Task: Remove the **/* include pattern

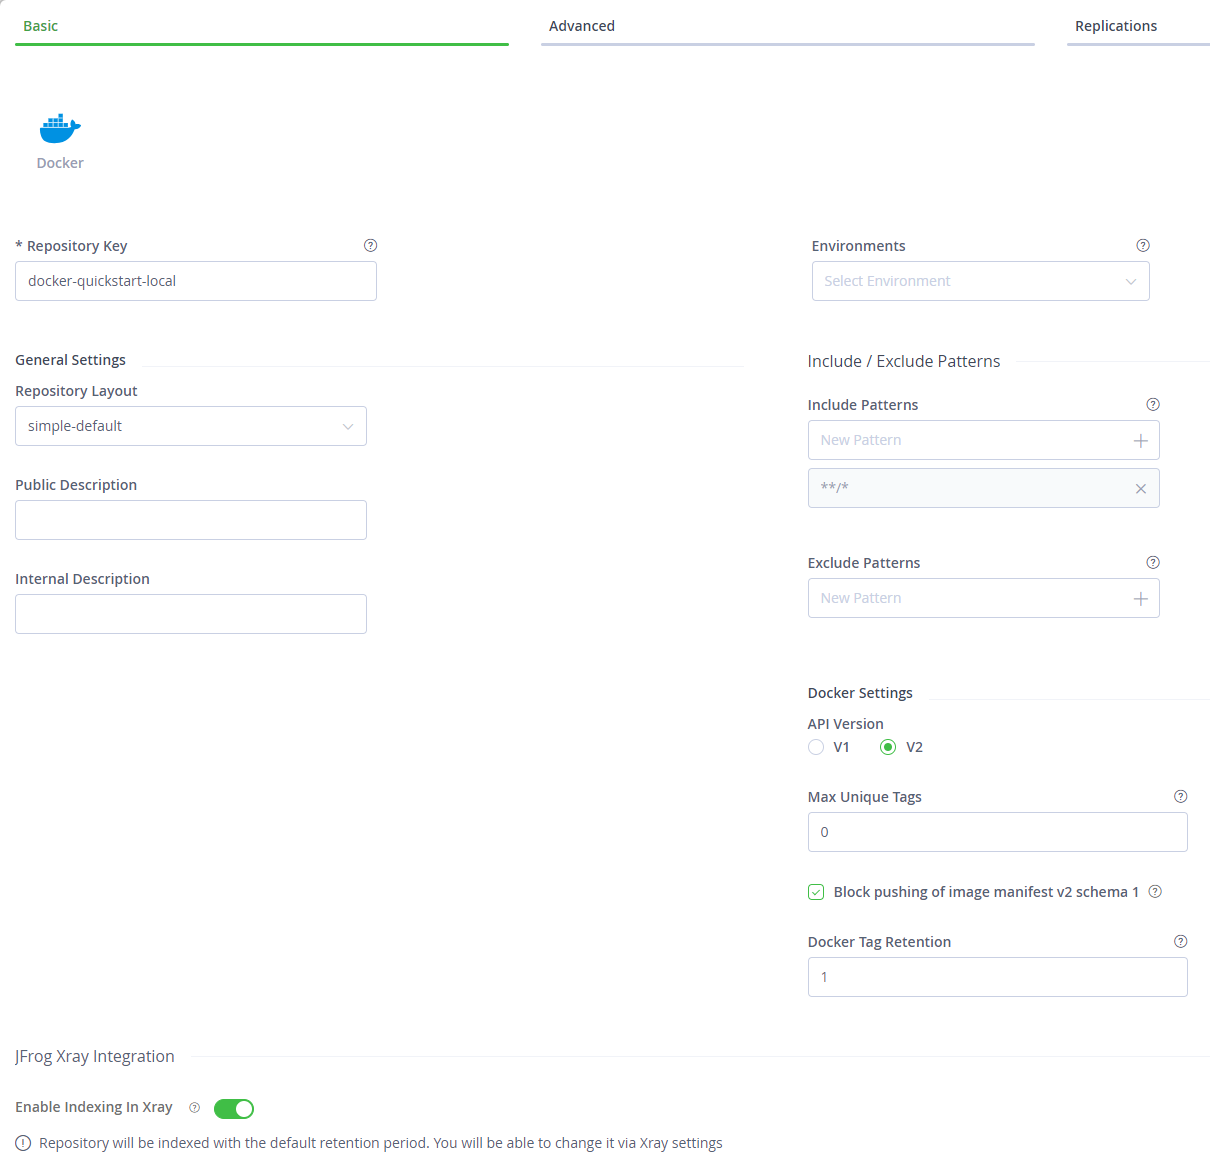Action: pyautogui.click(x=1140, y=489)
